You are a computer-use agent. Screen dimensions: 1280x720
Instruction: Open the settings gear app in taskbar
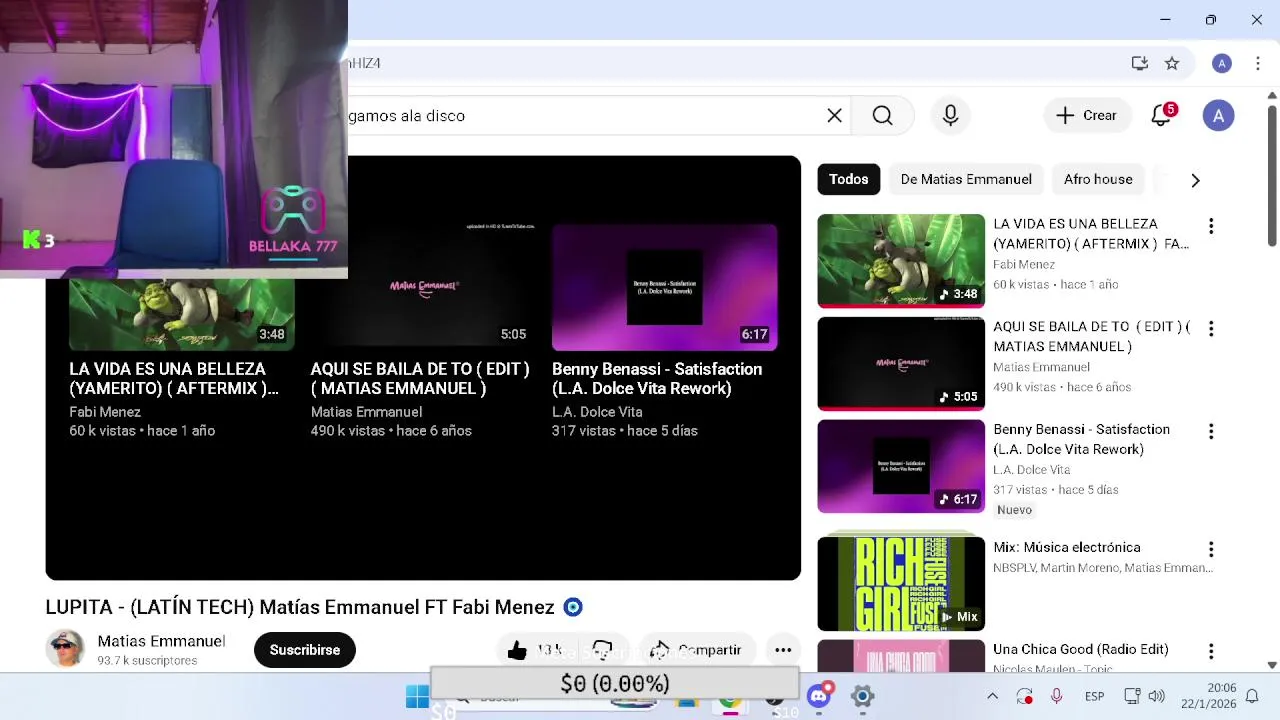(862, 696)
